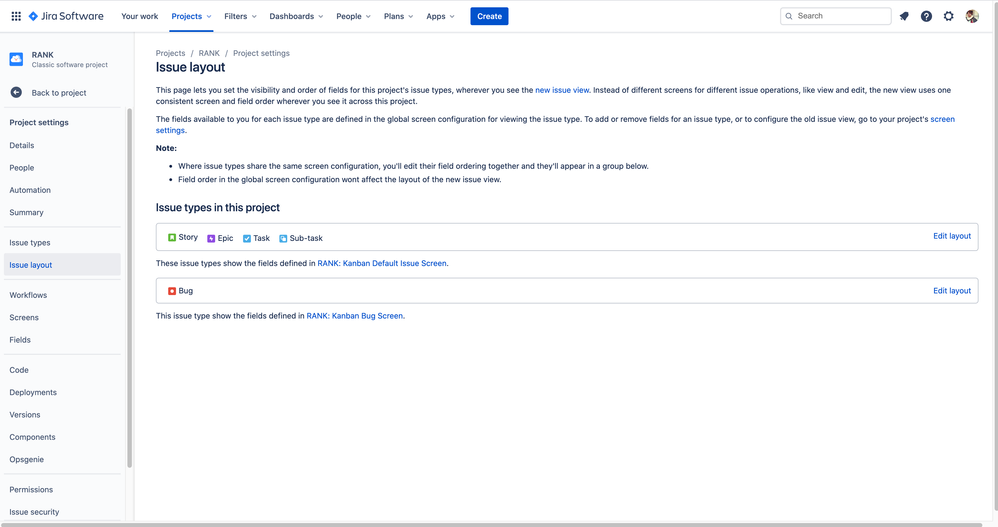Image resolution: width=998 pixels, height=527 pixels.
Task: Open the help question mark icon
Action: tap(926, 16)
